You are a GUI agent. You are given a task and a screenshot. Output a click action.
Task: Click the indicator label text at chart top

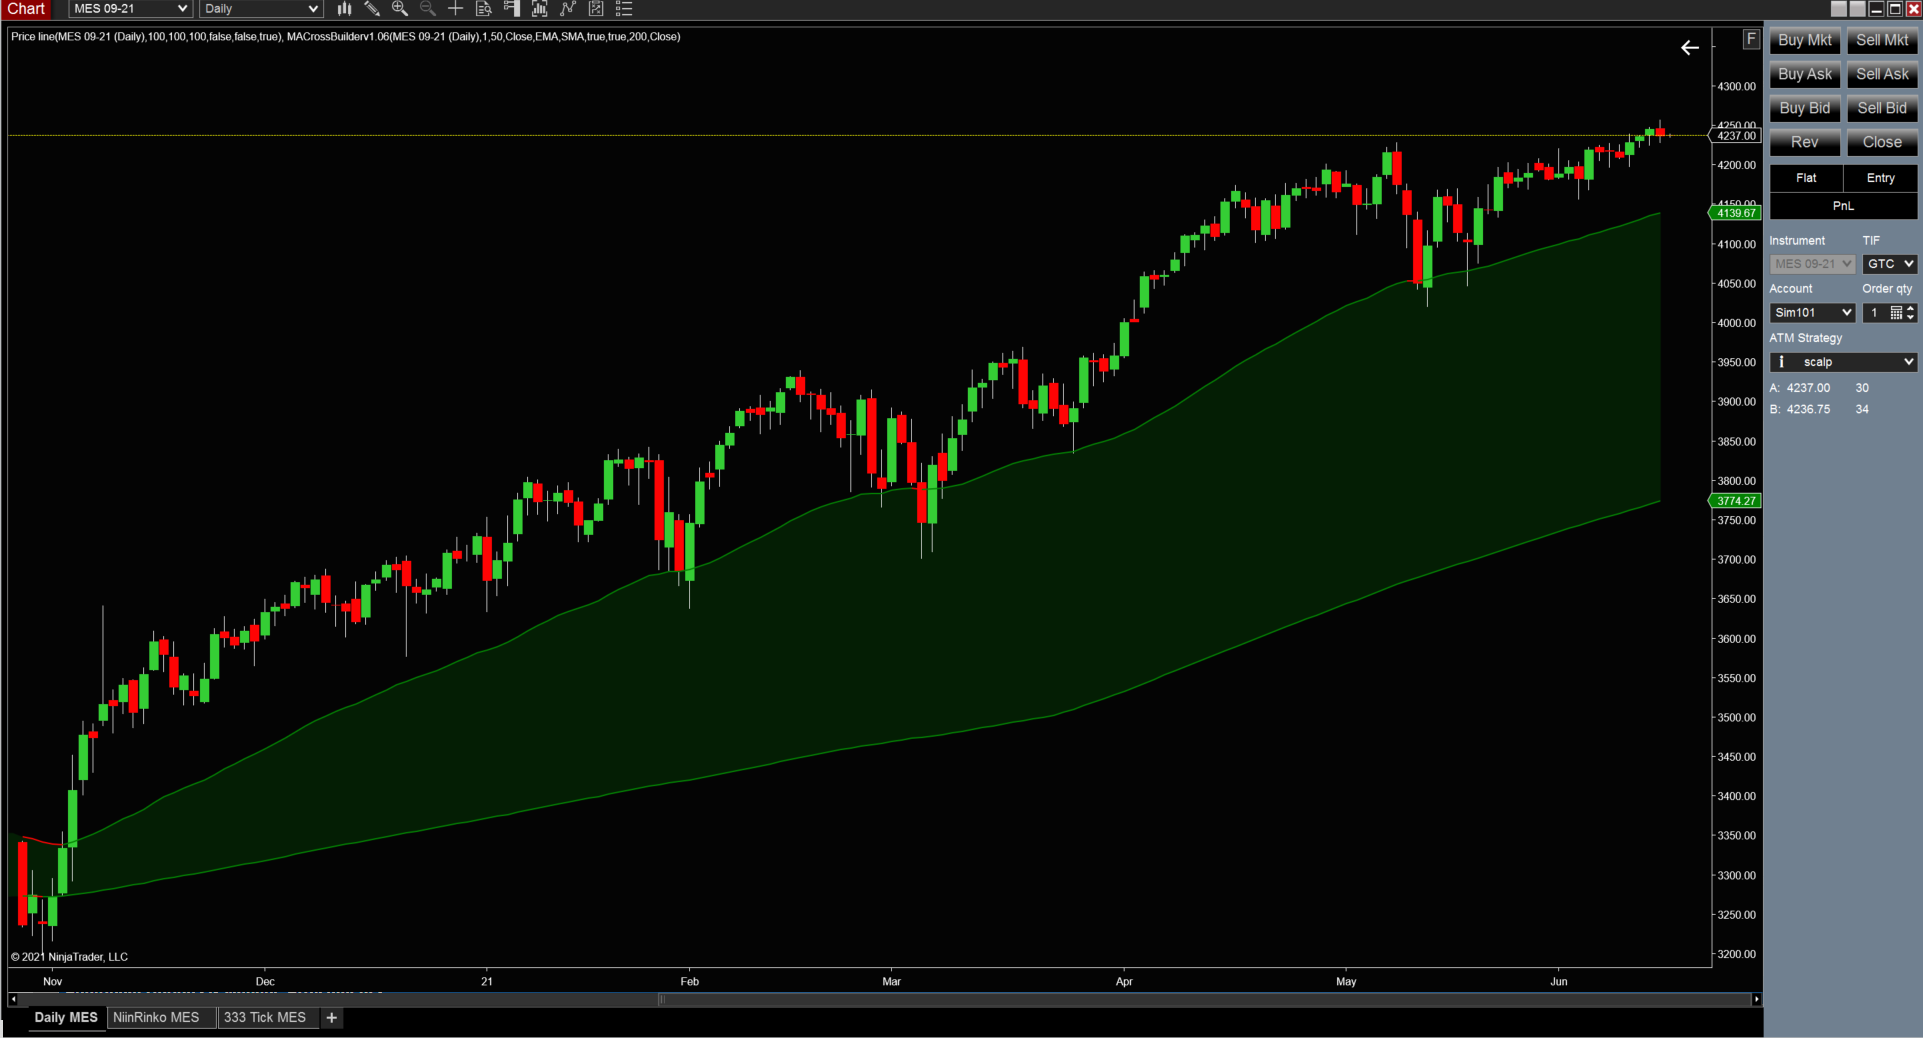346,37
